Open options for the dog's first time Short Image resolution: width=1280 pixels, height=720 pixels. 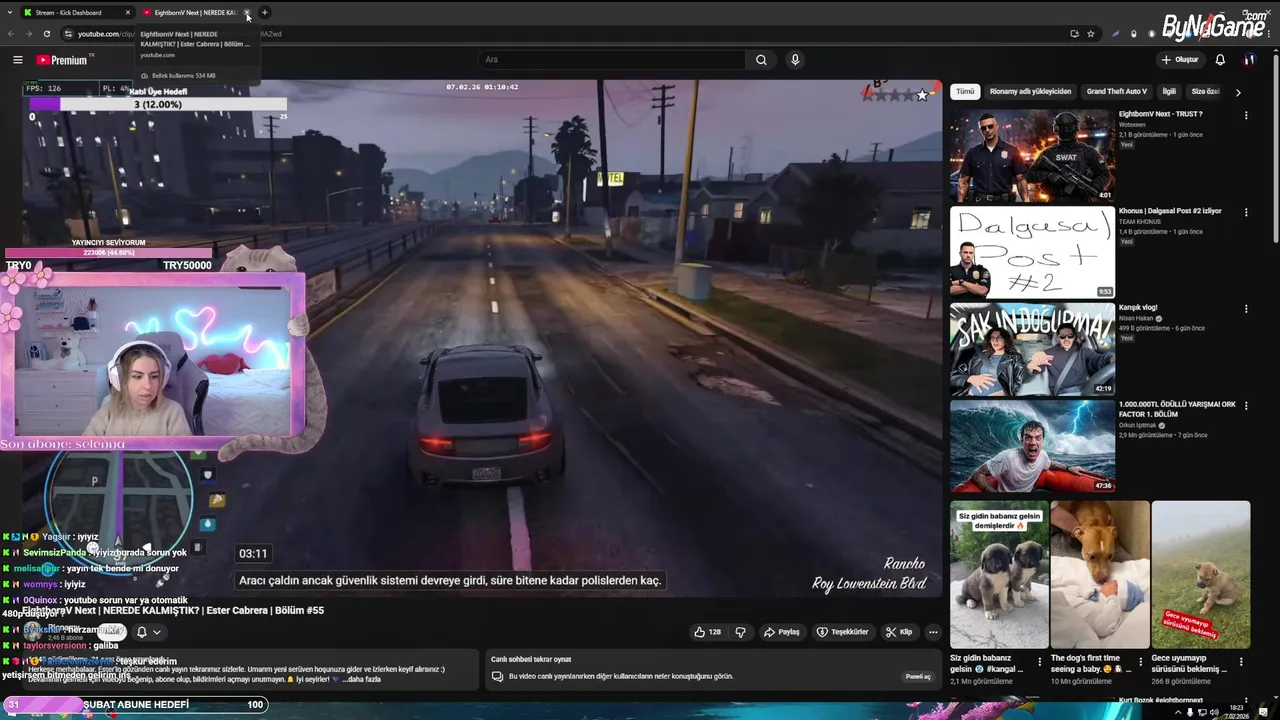pos(1141,662)
